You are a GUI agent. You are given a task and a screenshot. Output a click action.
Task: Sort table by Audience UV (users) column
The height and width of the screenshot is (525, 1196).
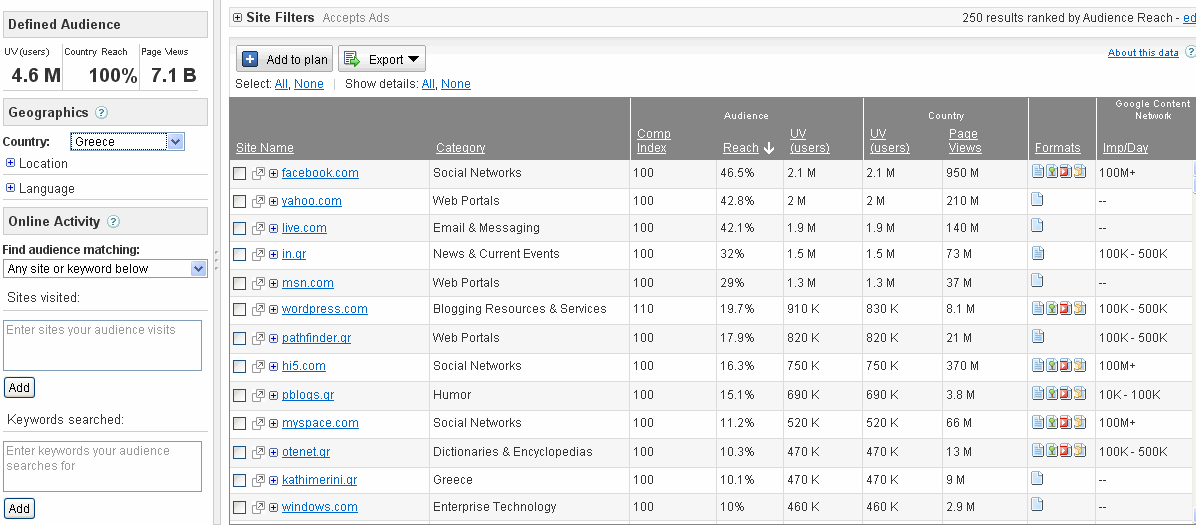click(809, 140)
